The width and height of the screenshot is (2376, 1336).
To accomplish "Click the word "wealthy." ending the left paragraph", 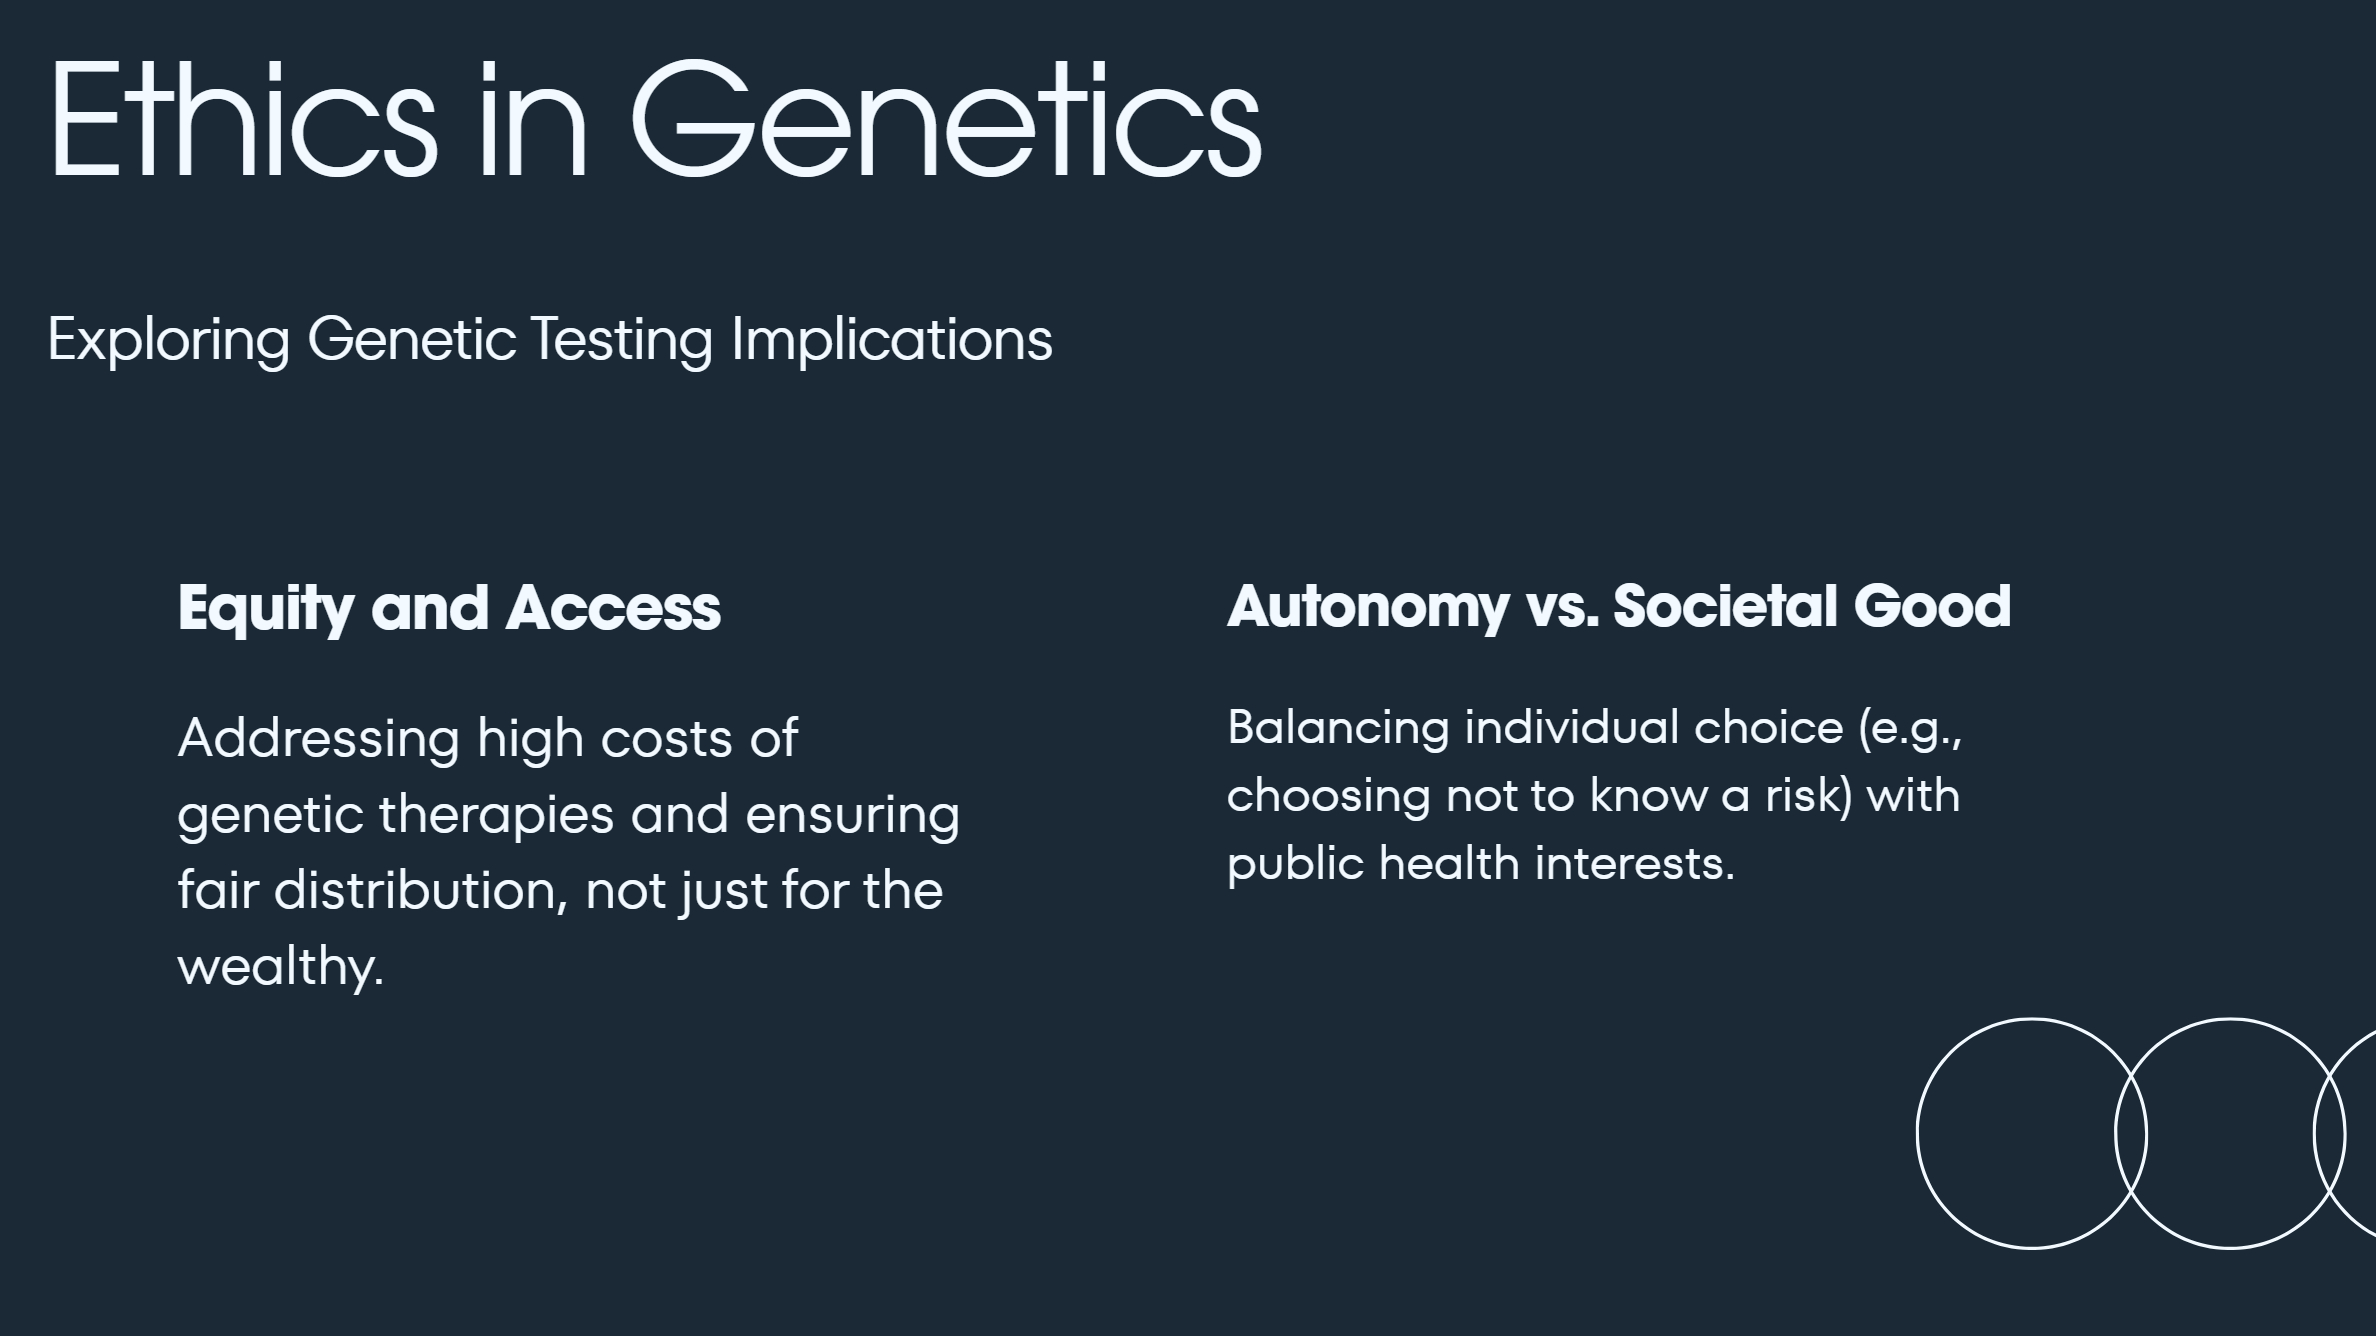I will point(280,966).
